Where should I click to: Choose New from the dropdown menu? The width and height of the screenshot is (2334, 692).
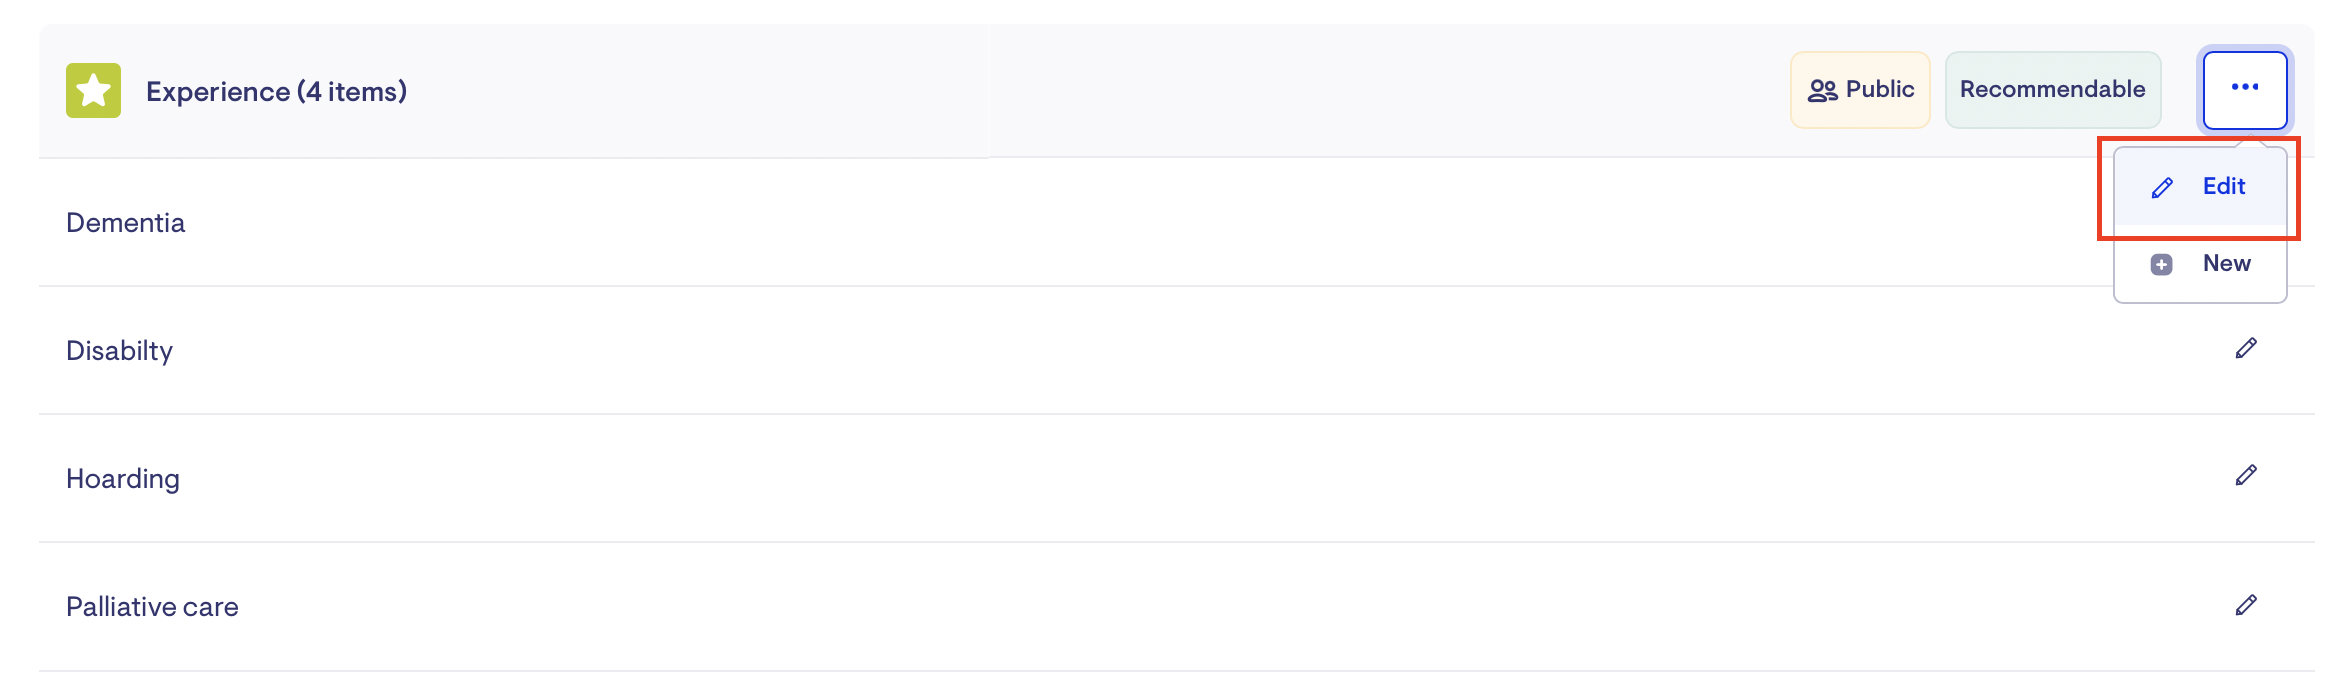(x=2226, y=264)
